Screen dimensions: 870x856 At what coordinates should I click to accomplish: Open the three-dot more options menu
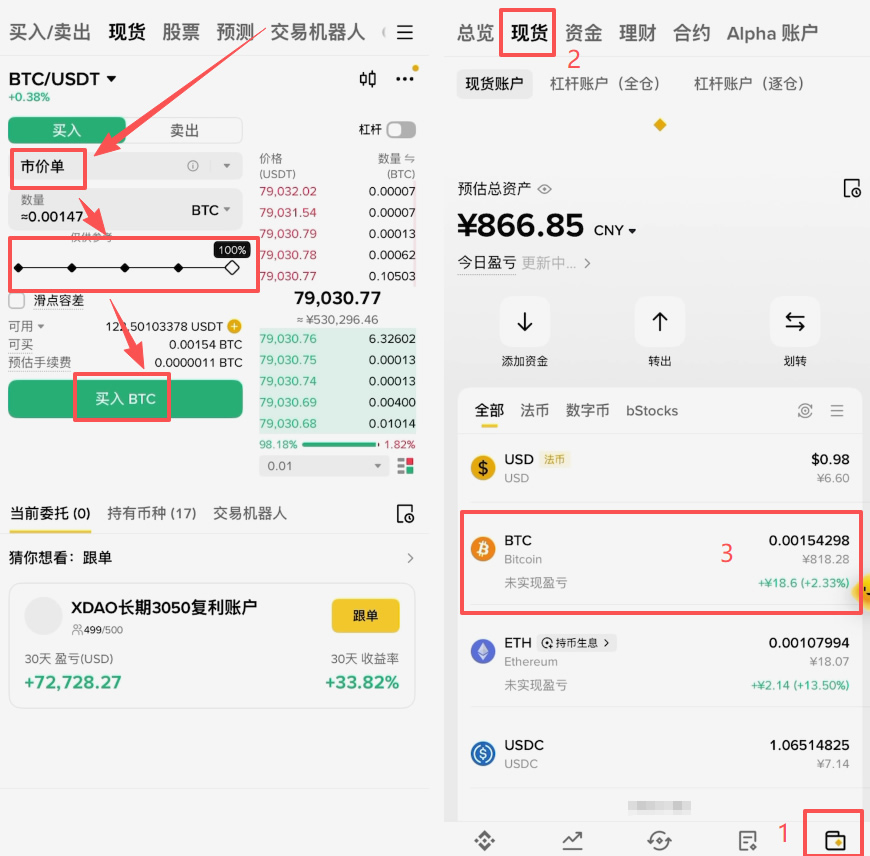pos(404,79)
